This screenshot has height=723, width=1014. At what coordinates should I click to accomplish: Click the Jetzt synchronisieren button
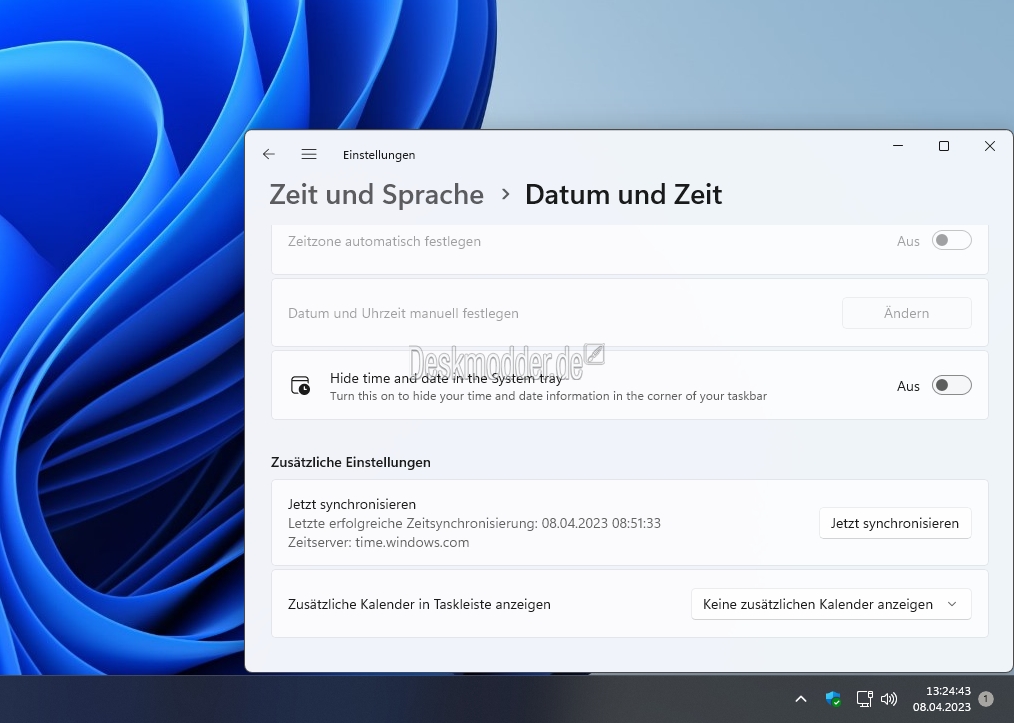tap(895, 523)
